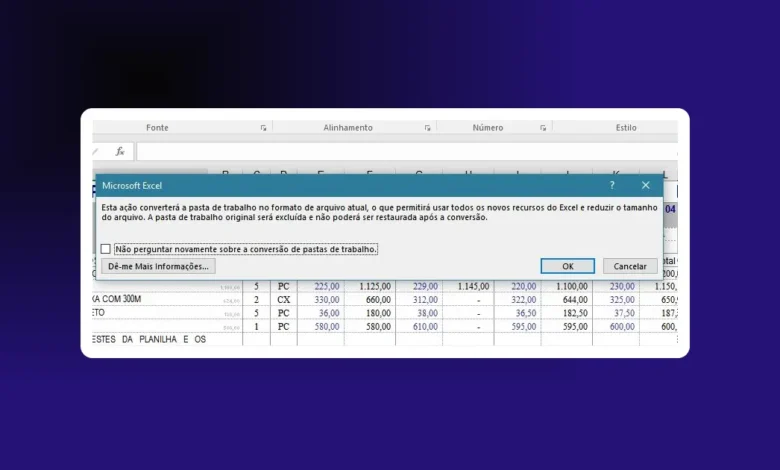Select the cell with value 1.125,00
This screenshot has width=780, height=470.
coord(370,286)
